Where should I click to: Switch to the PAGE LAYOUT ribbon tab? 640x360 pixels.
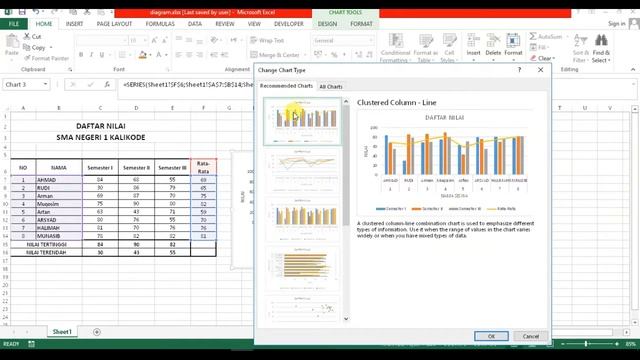[x=114, y=24]
